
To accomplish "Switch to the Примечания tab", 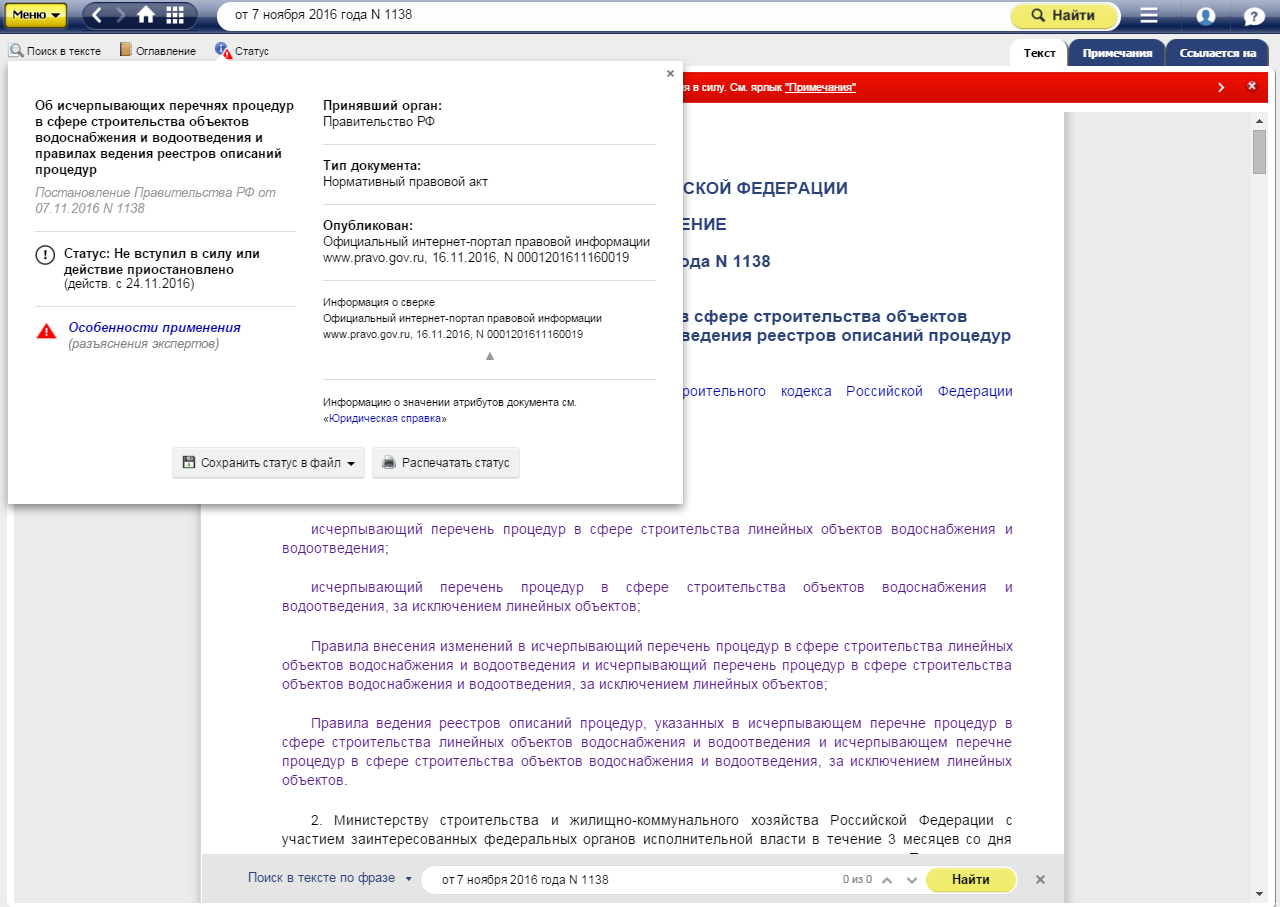I will coord(1117,53).
